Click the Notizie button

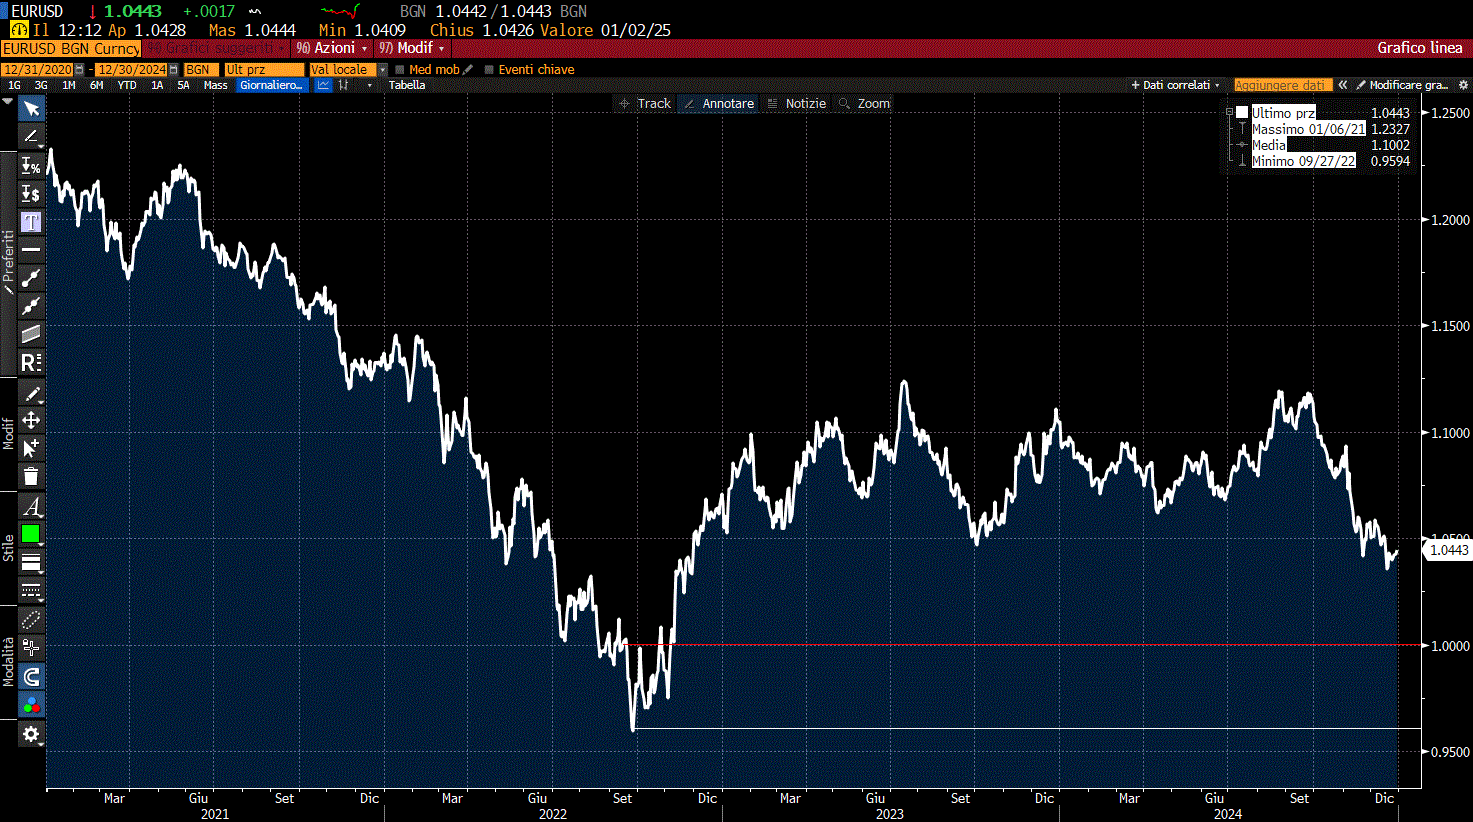pyautogui.click(x=797, y=104)
